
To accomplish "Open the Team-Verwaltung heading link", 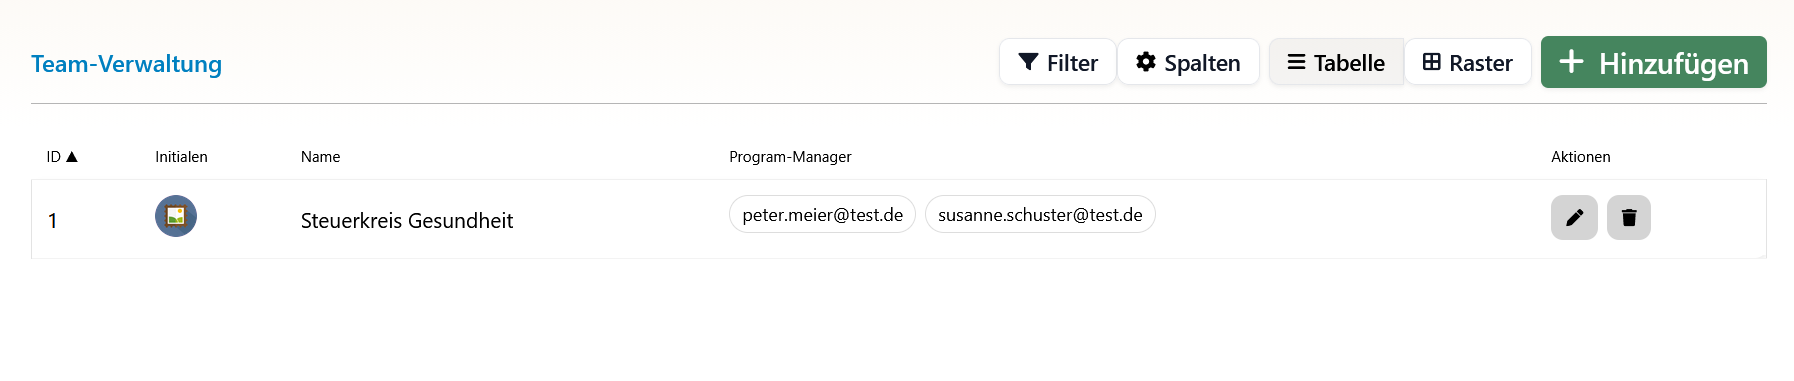I will [x=126, y=64].
